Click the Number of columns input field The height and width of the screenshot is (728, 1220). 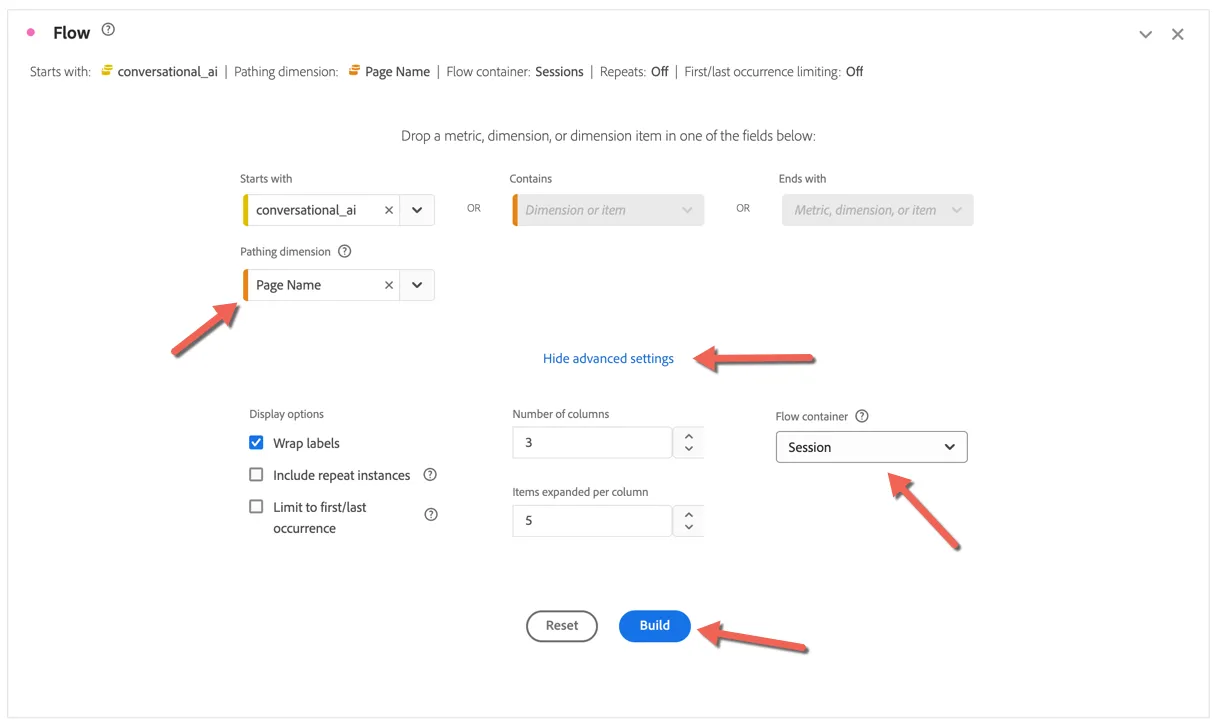coord(592,442)
